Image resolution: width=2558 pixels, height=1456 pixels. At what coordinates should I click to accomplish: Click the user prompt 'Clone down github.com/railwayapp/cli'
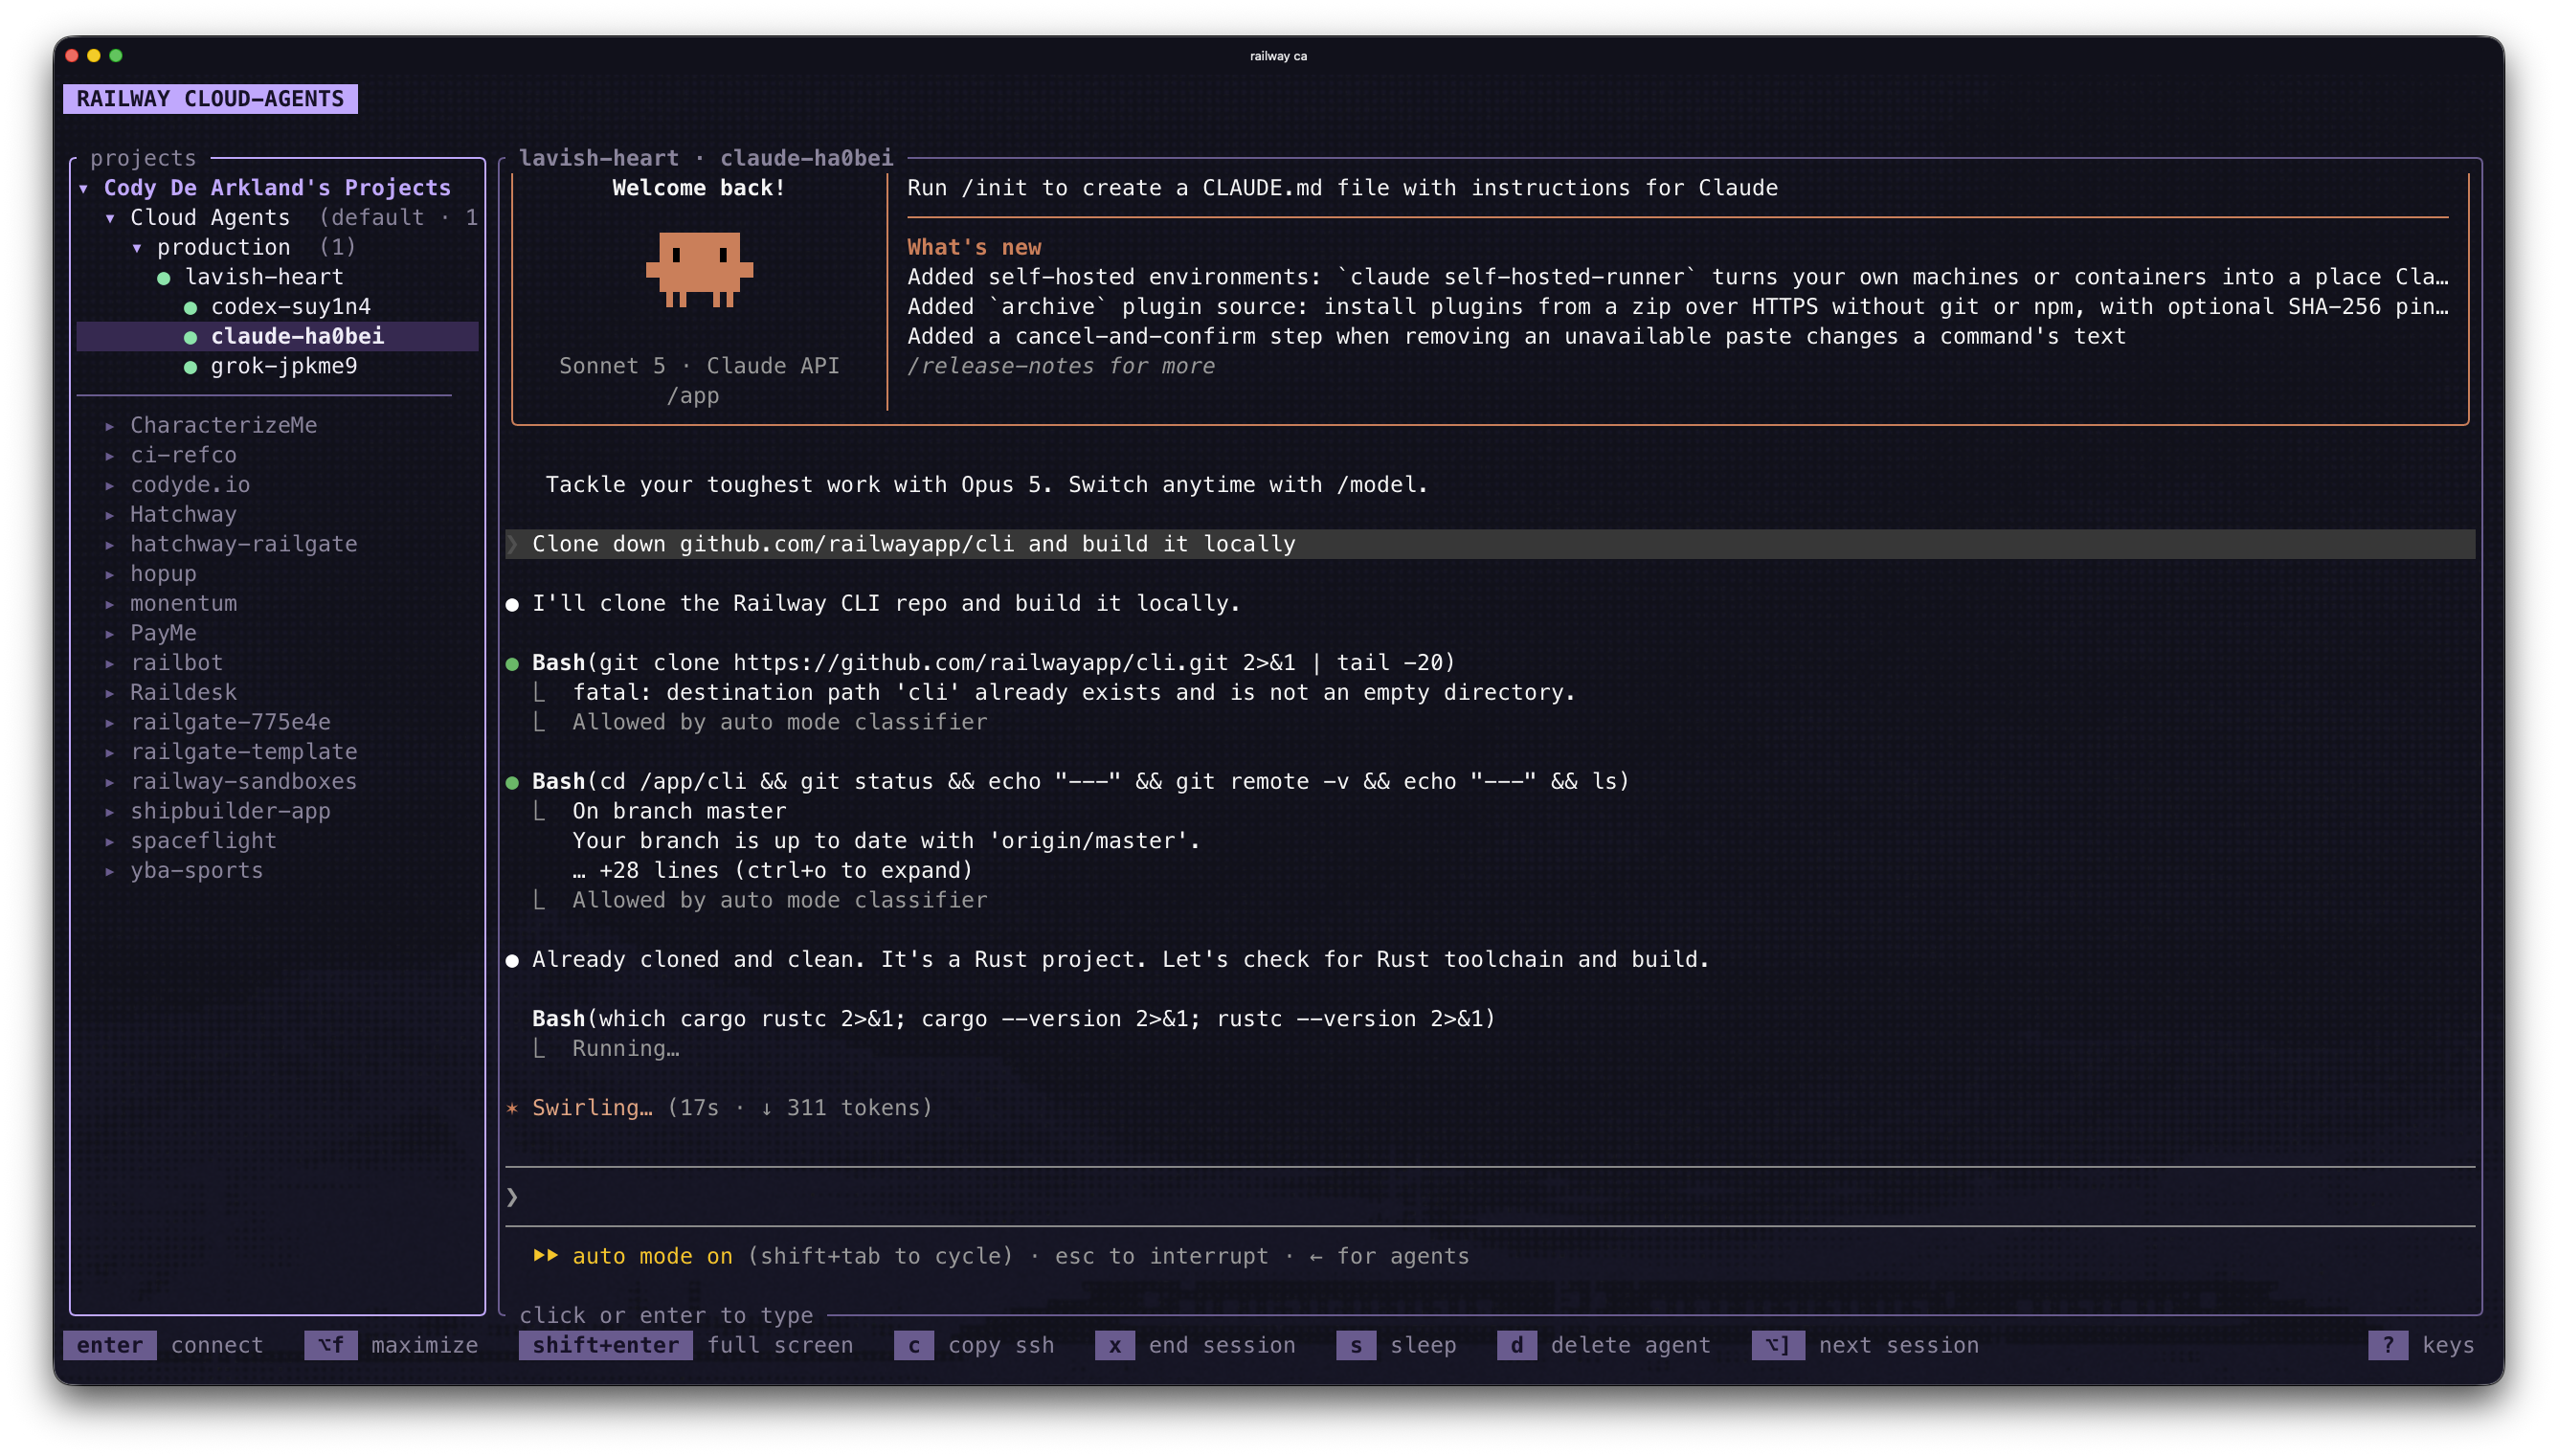(x=1490, y=544)
